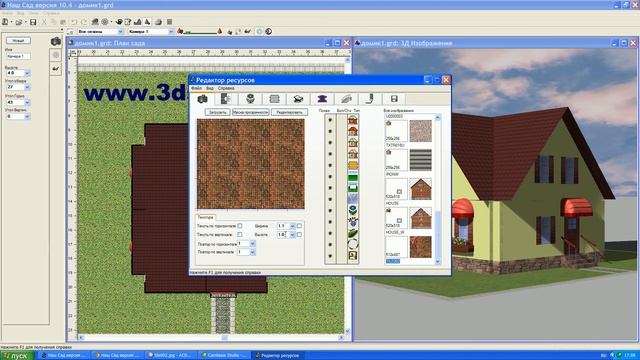Open the Вид menu in resource editor
The image size is (640, 360).
pos(209,88)
